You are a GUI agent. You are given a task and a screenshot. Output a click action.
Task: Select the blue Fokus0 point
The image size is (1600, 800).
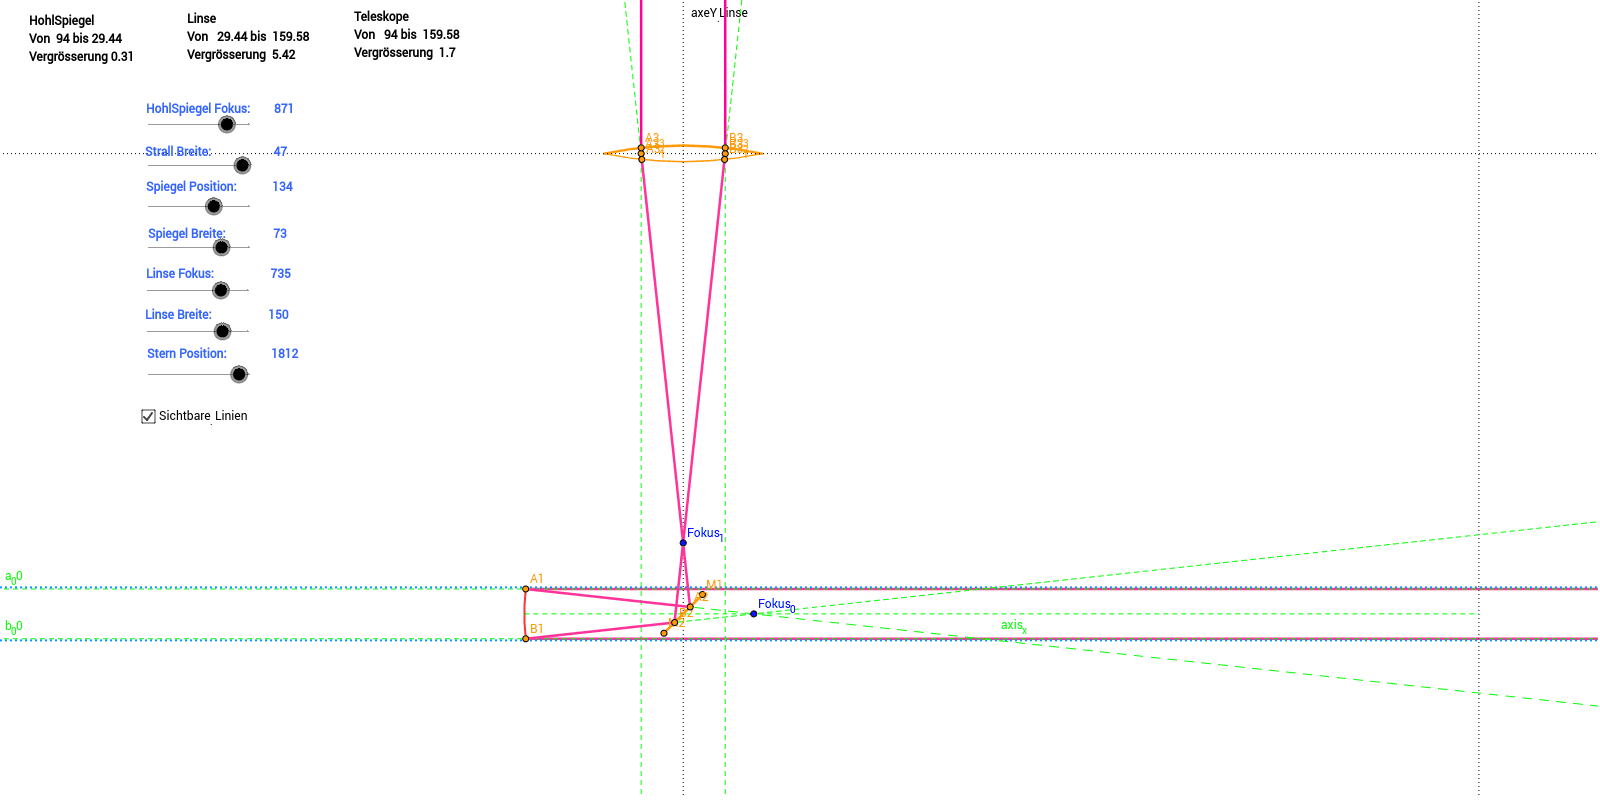[753, 614]
